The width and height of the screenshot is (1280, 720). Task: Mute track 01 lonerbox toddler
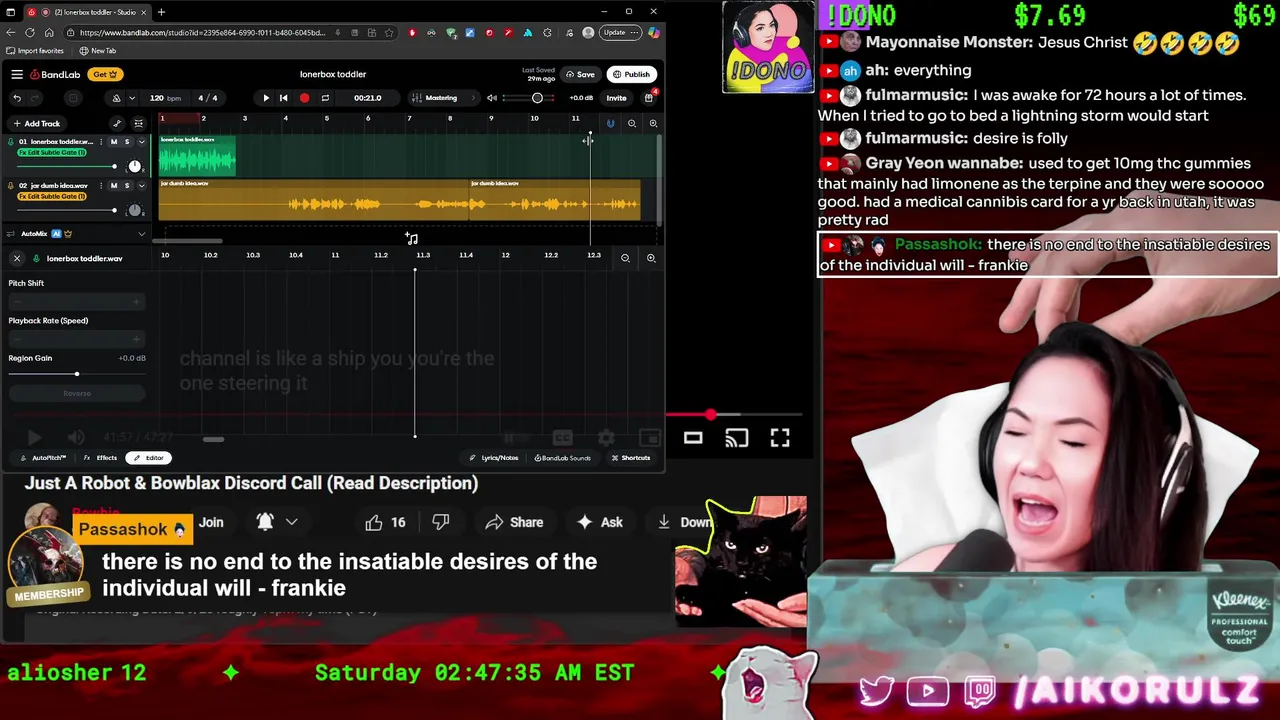tap(113, 142)
